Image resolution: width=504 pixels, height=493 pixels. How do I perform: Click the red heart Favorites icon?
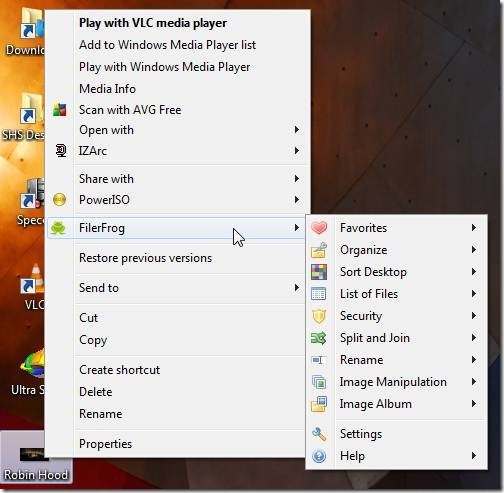319,228
